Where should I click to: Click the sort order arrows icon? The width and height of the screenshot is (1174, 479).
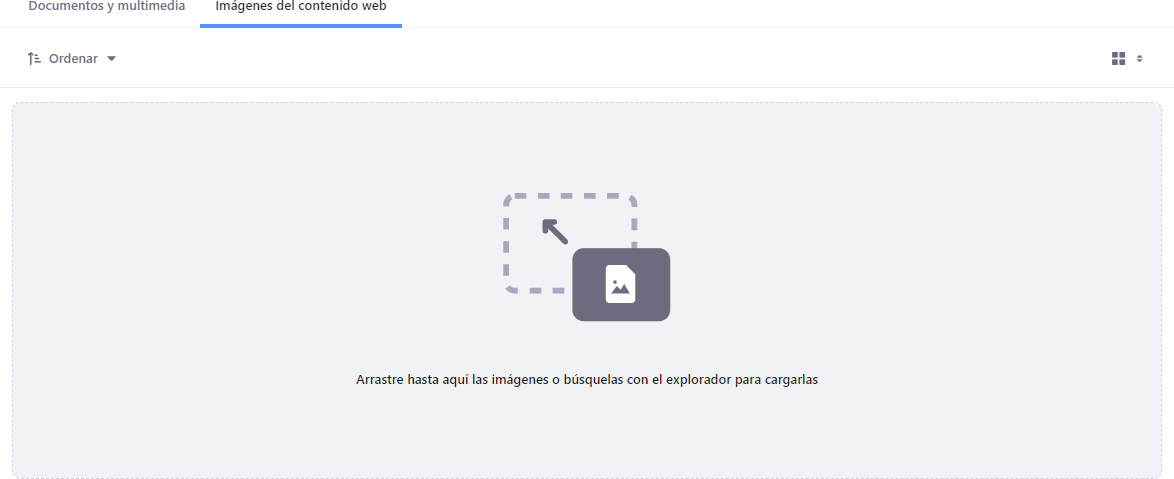tap(34, 58)
